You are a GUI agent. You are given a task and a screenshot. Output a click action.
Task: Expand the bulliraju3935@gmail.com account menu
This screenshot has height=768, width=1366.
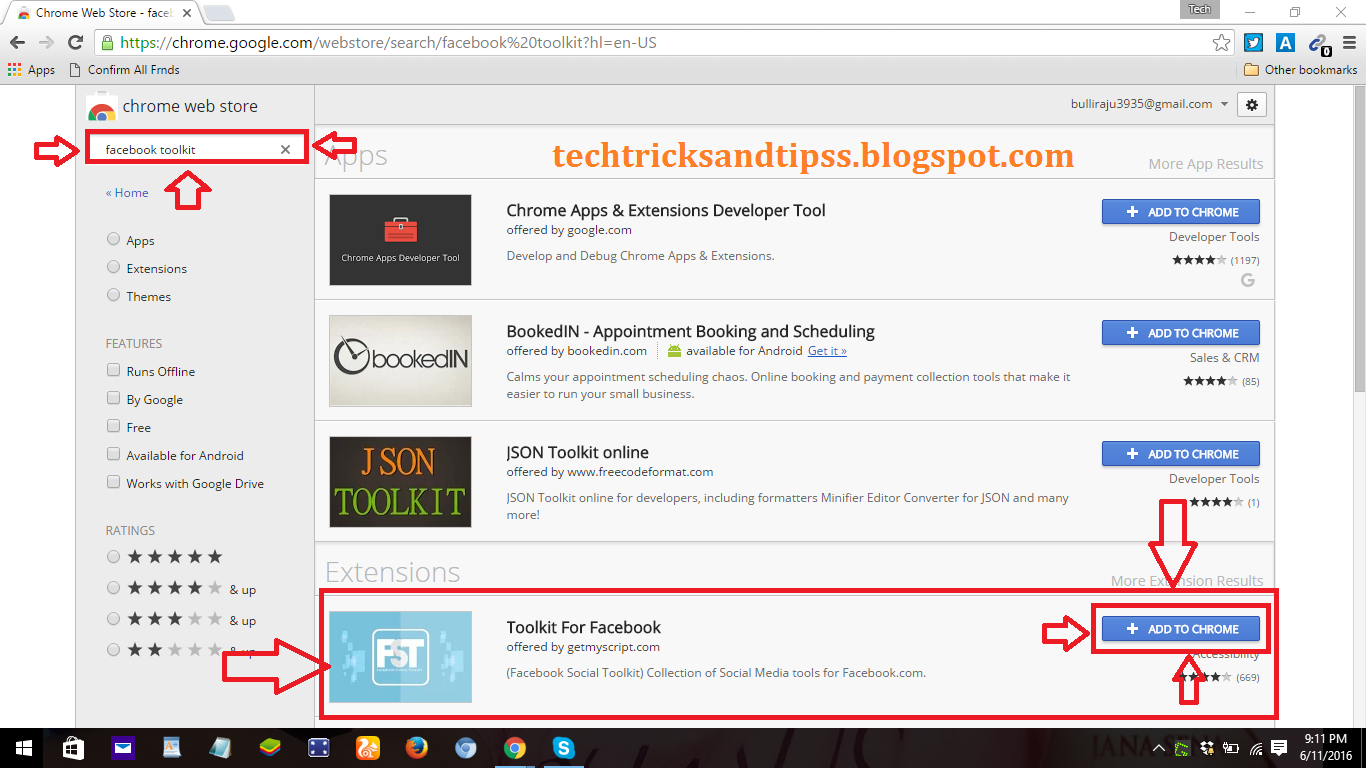(x=1150, y=104)
